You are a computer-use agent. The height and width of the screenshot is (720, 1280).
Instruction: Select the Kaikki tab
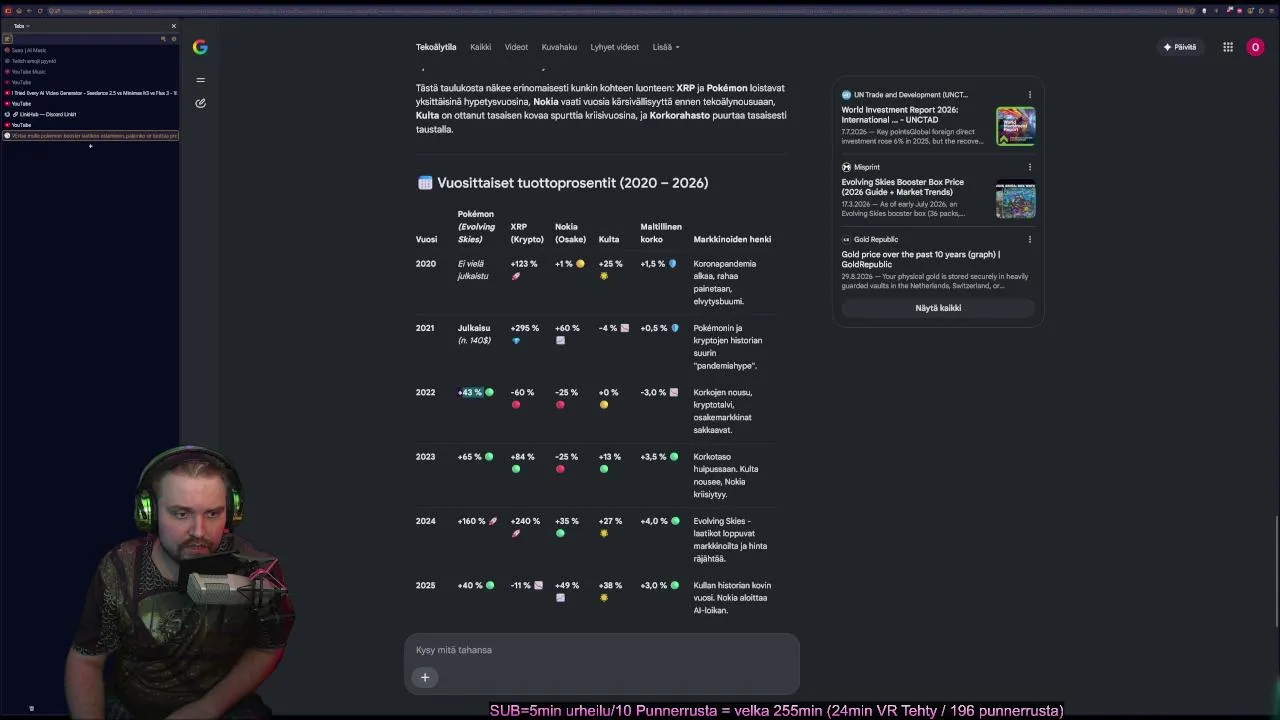click(481, 47)
